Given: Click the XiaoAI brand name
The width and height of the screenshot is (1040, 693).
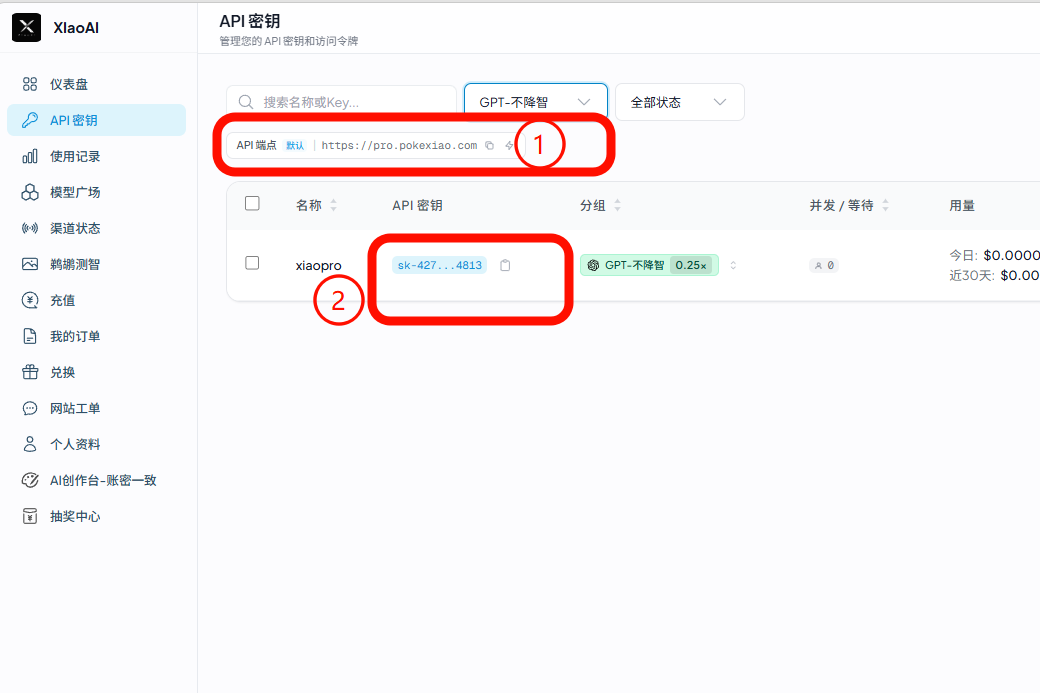Looking at the screenshot, I should pos(76,28).
